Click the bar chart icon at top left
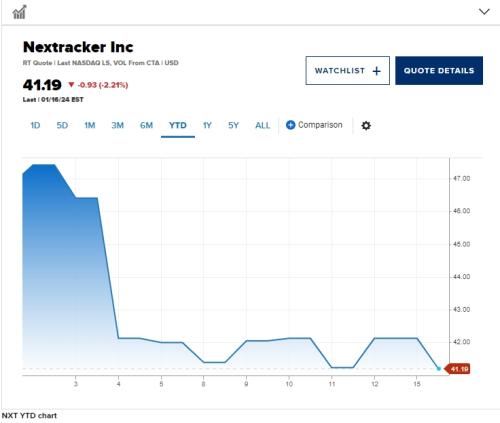 coord(19,12)
